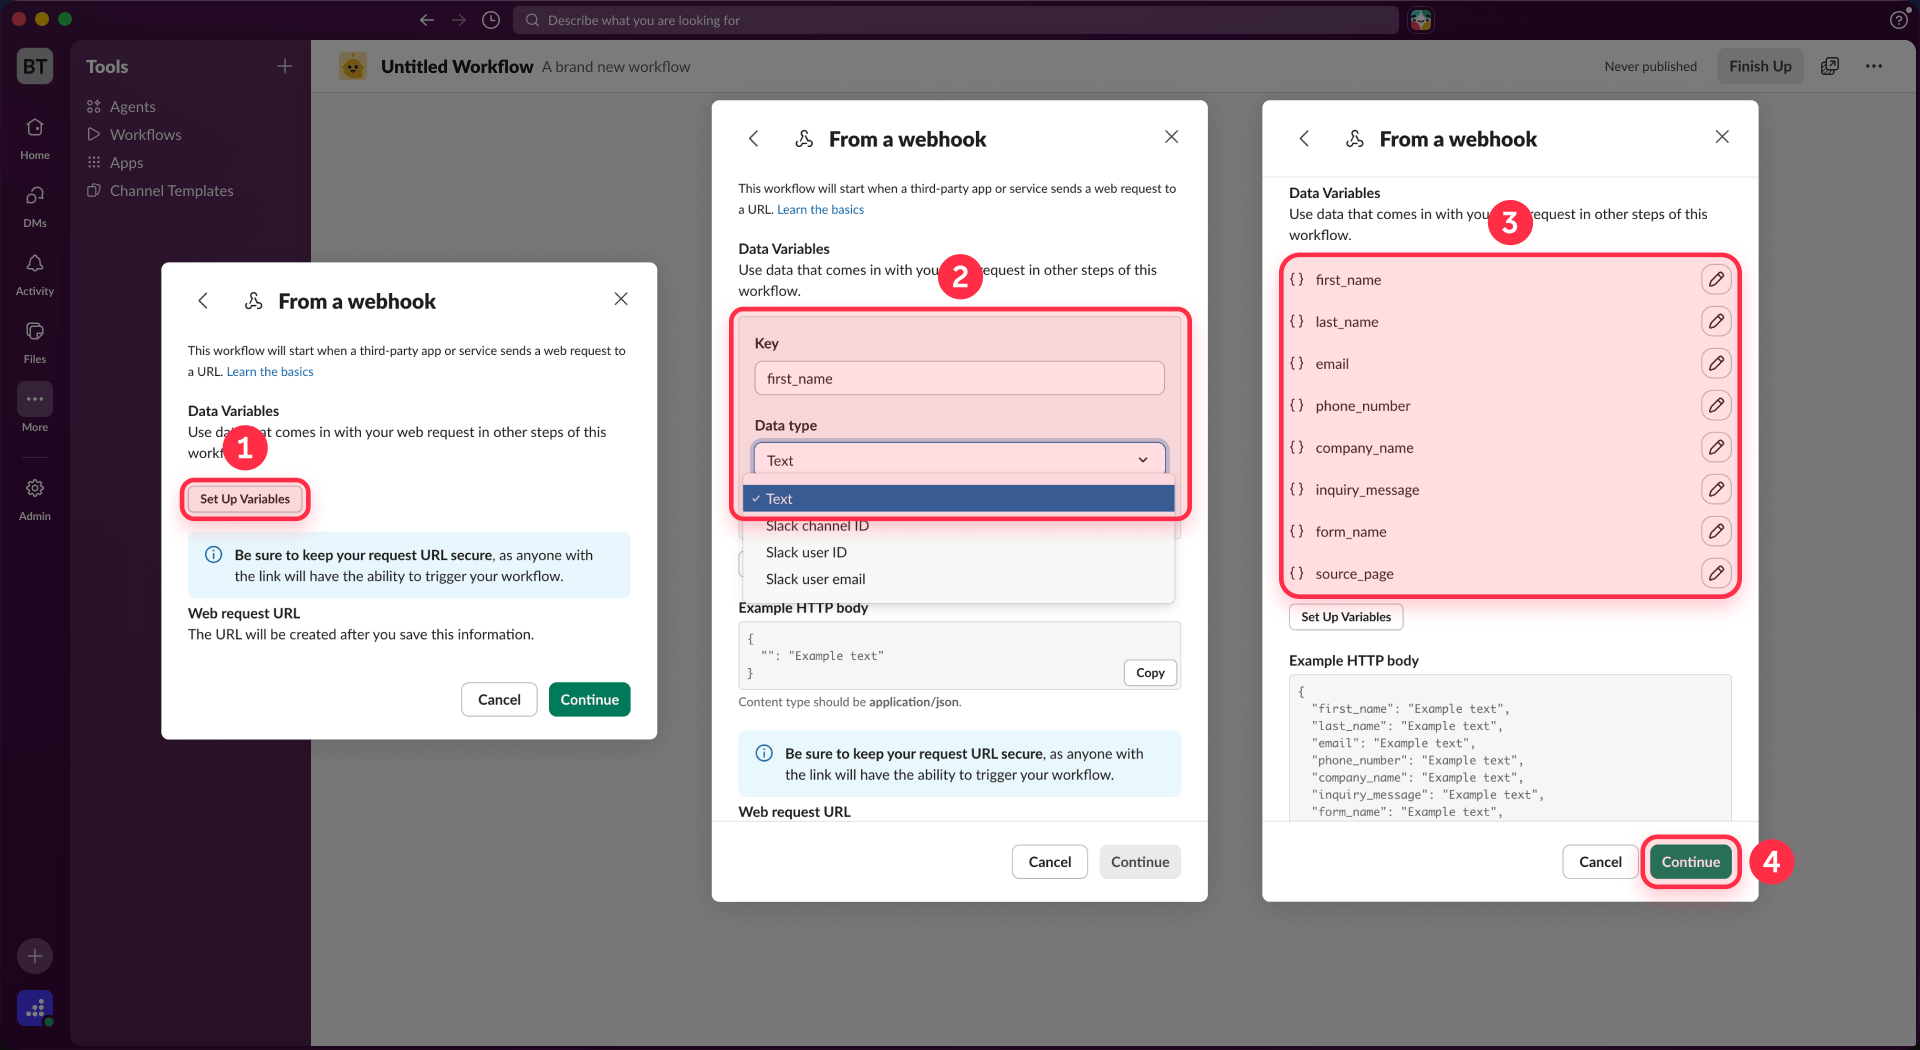1920x1050 pixels.
Task: Click Set Up Variables in right dialog
Action: click(1346, 617)
